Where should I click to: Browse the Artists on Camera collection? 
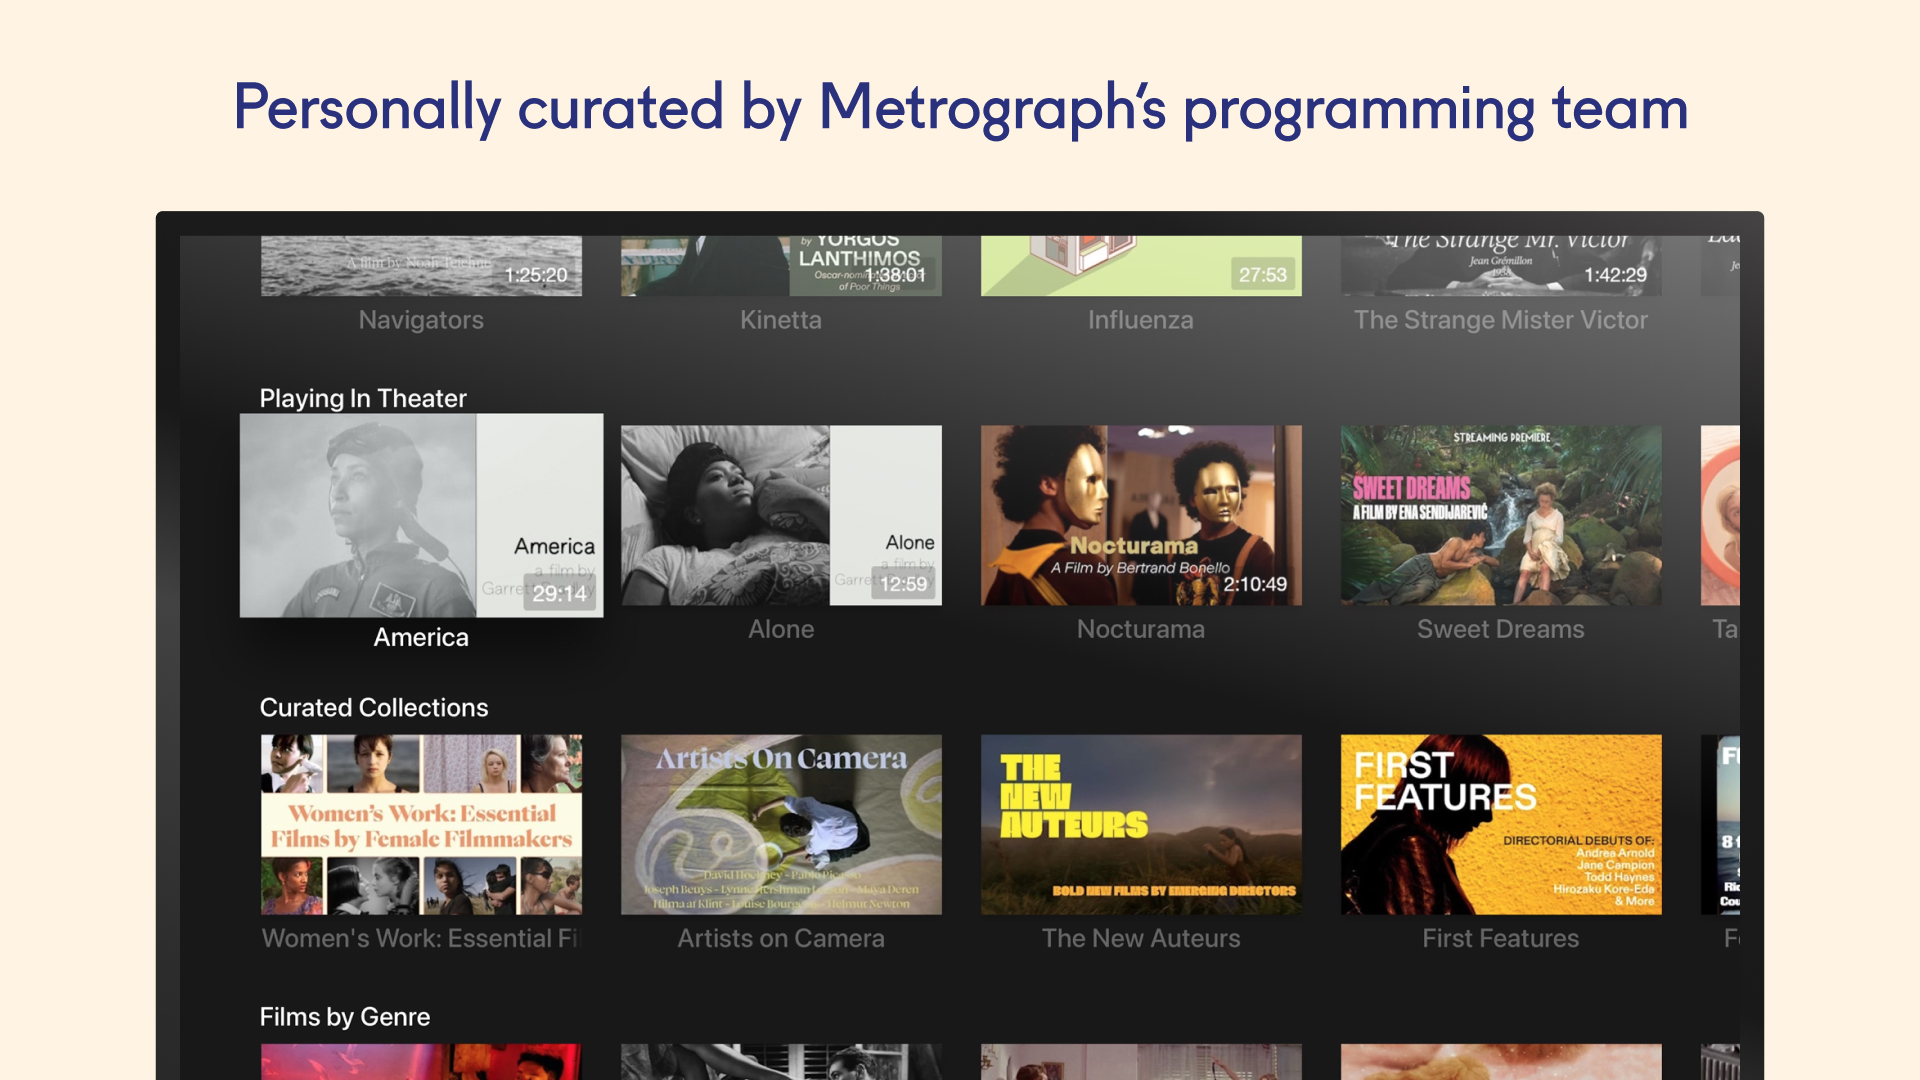tap(781, 824)
